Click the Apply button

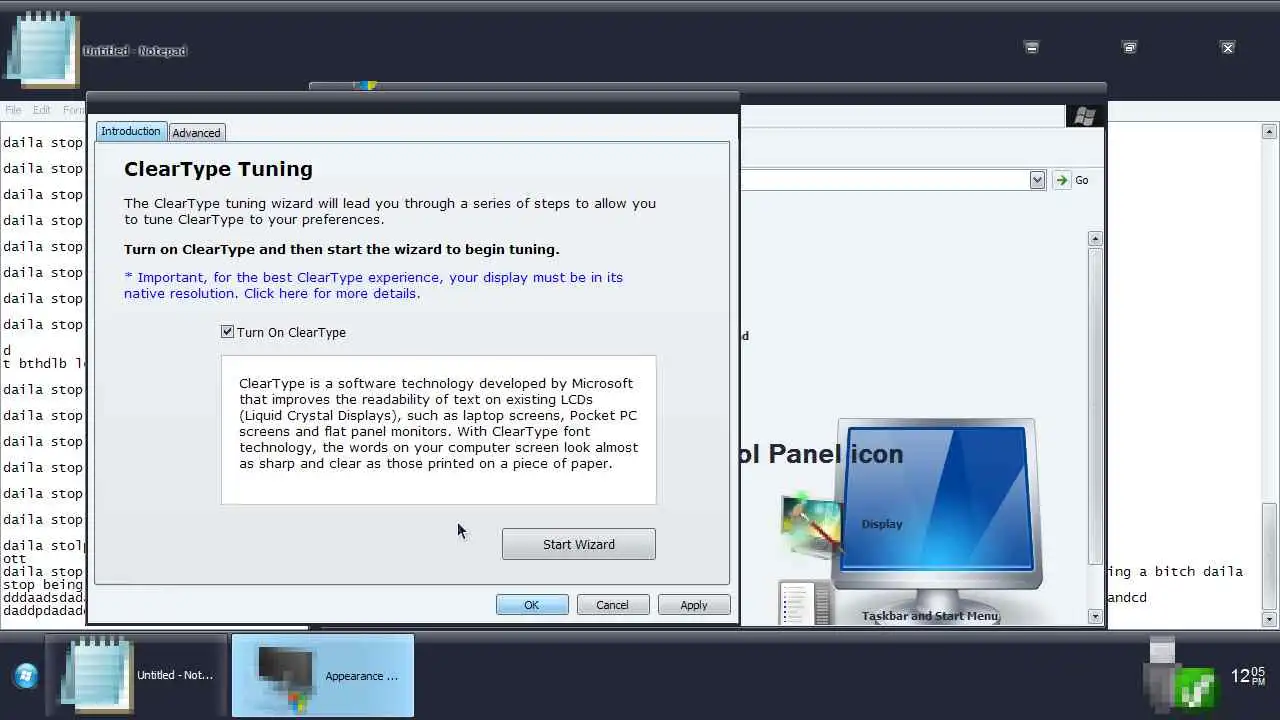[x=694, y=605]
